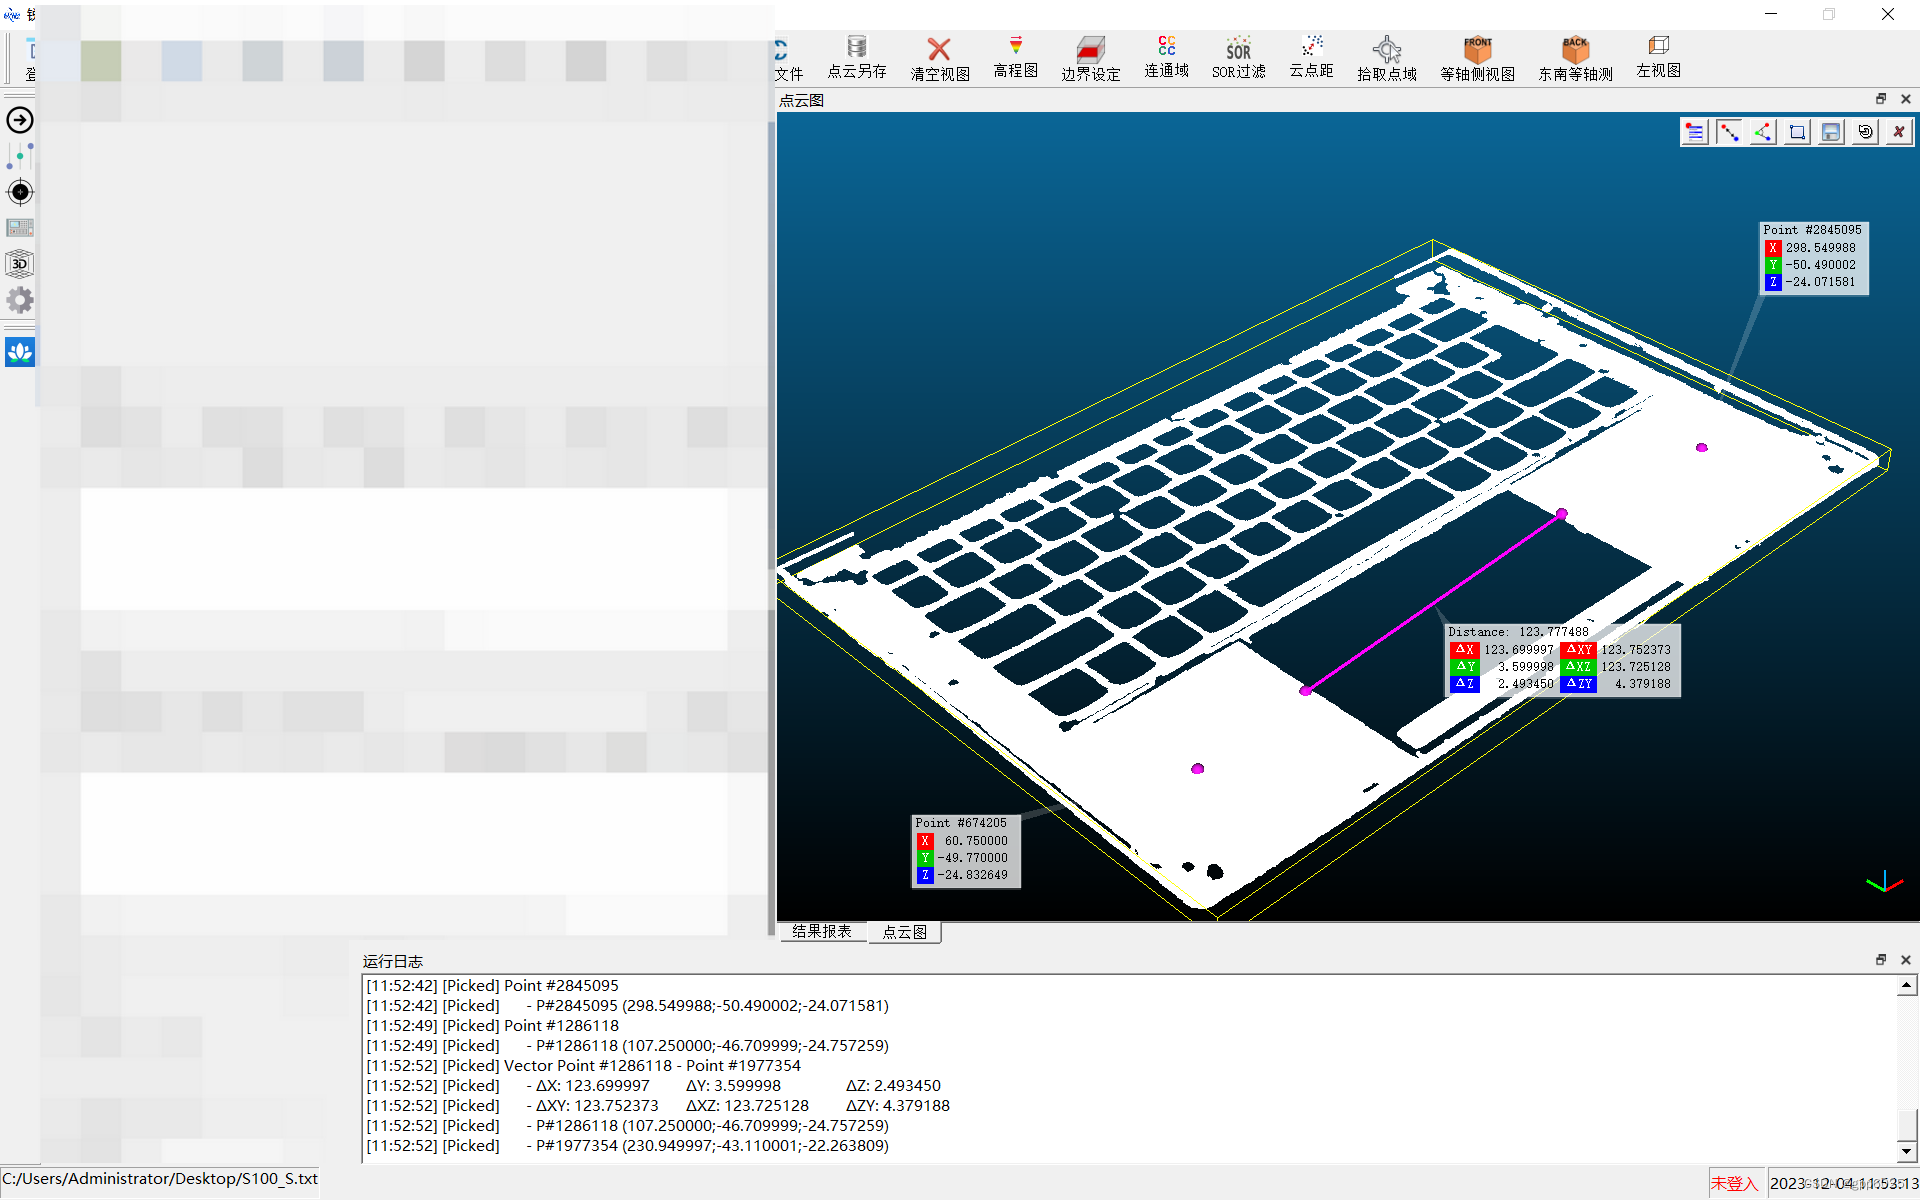Toggle the point list picking mode
The image size is (1920, 1200).
[1695, 132]
